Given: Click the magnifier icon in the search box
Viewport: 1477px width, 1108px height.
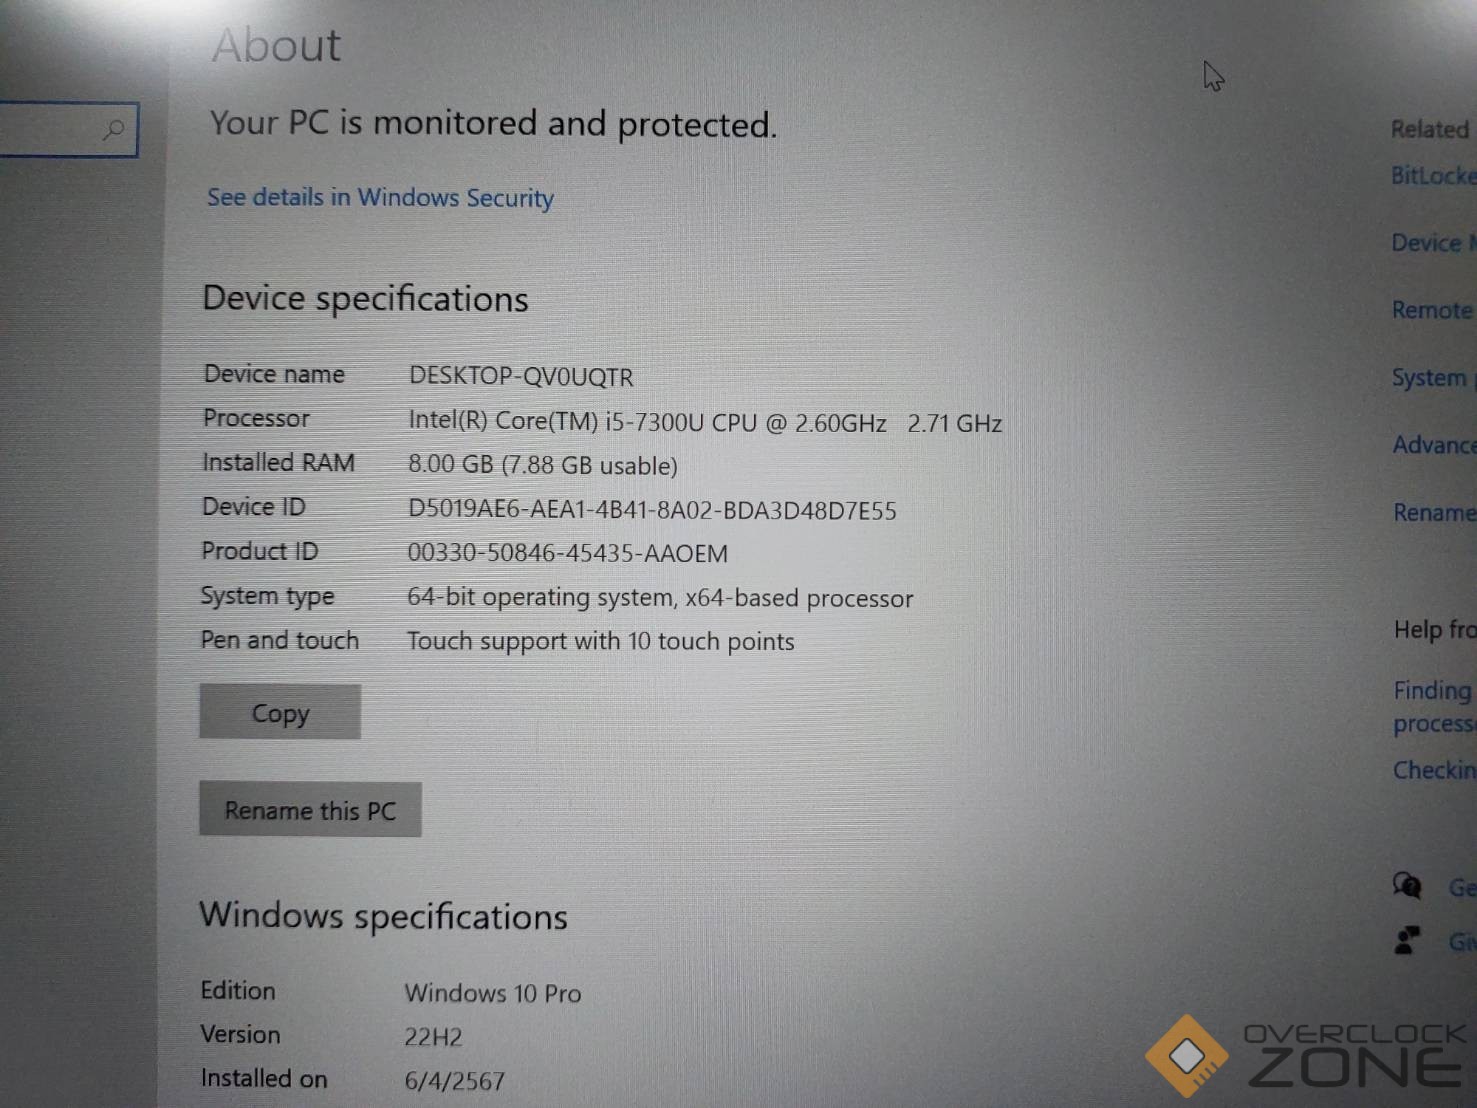Looking at the screenshot, I should (x=114, y=129).
